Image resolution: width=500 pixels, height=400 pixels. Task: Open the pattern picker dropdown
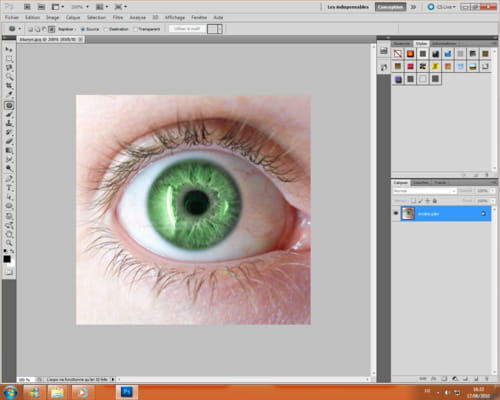pyautogui.click(x=220, y=29)
